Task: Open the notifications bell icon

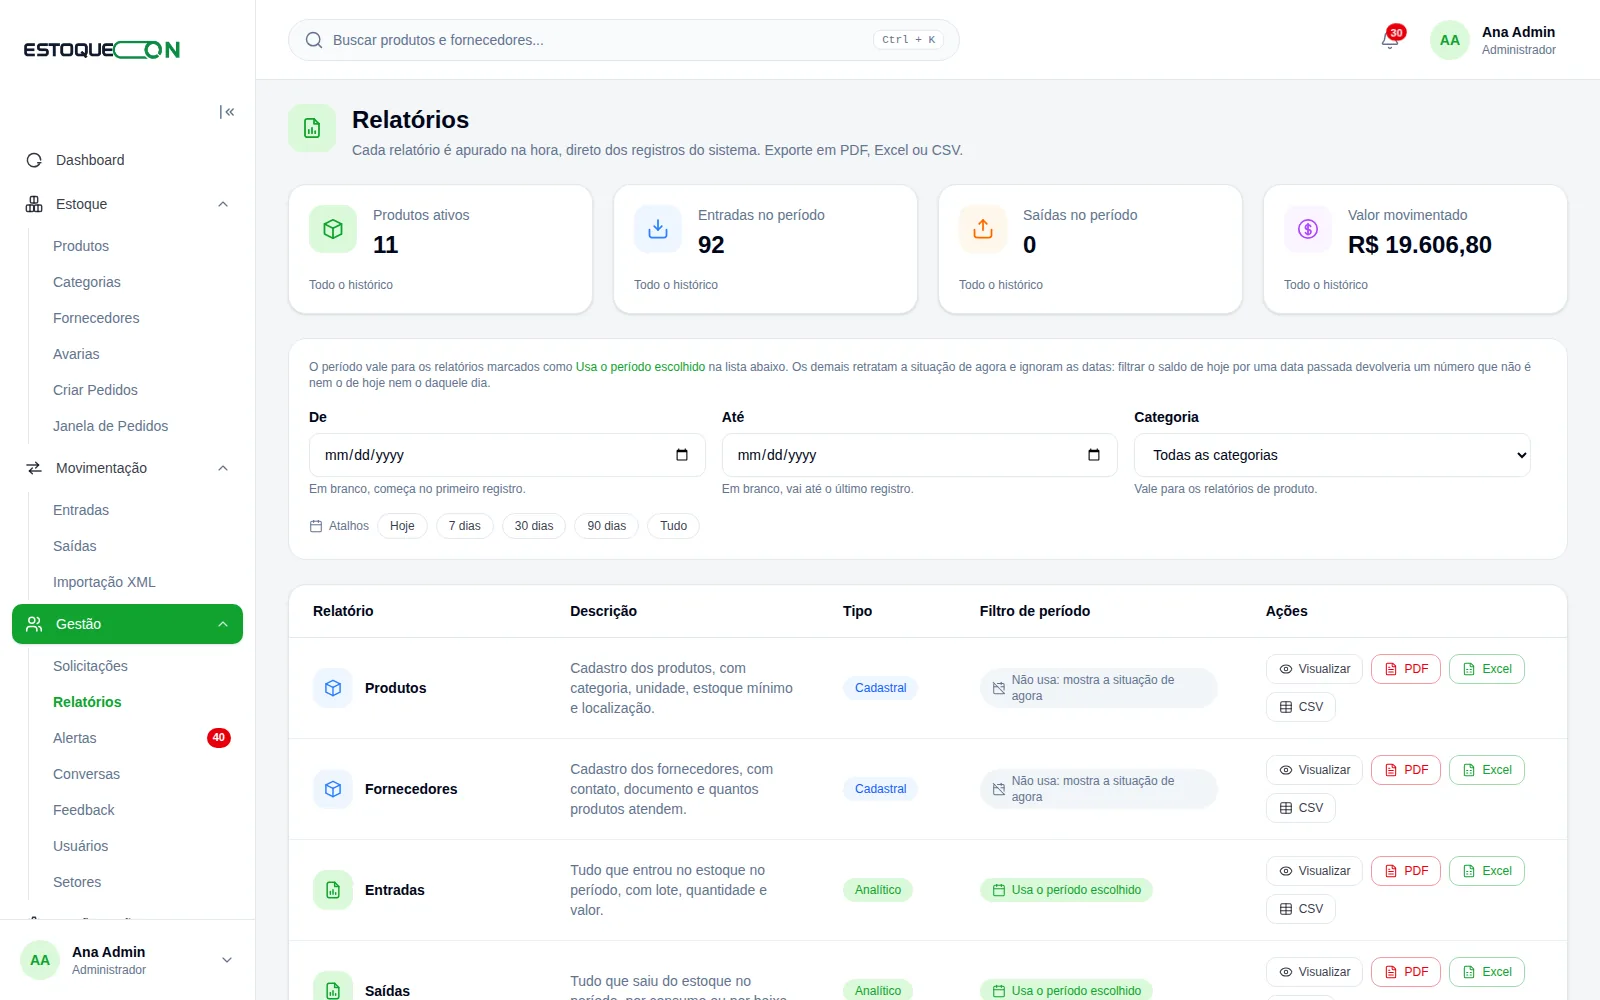Action: point(1390,40)
